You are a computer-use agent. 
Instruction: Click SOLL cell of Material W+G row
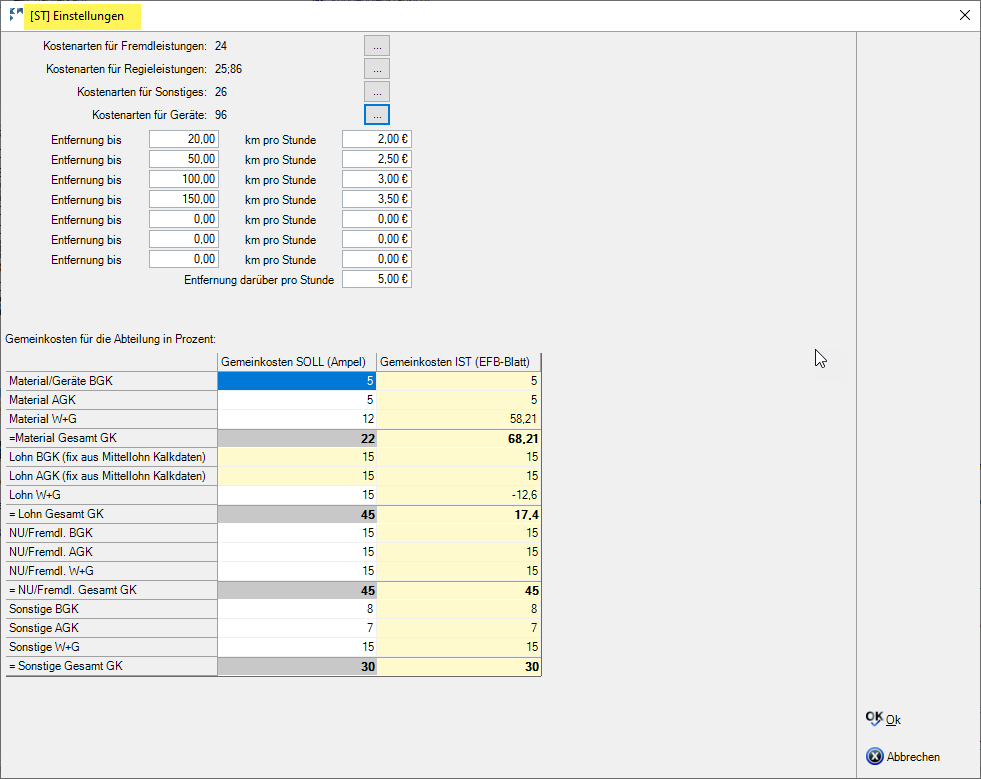point(297,419)
